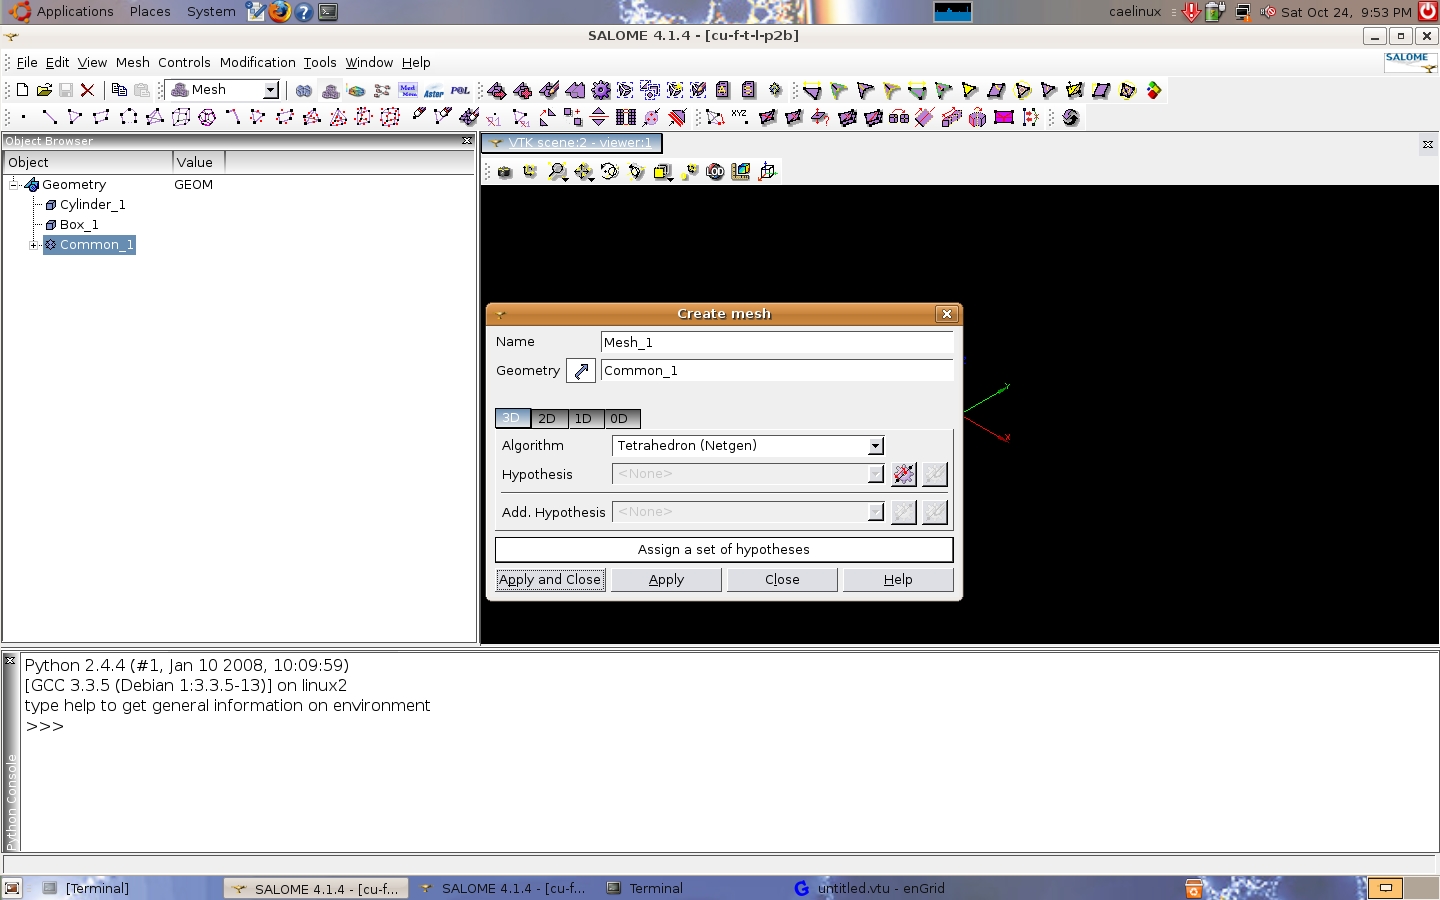The height and width of the screenshot is (900, 1440).
Task: Select the VTK scene:2 viewer tab
Action: point(572,143)
